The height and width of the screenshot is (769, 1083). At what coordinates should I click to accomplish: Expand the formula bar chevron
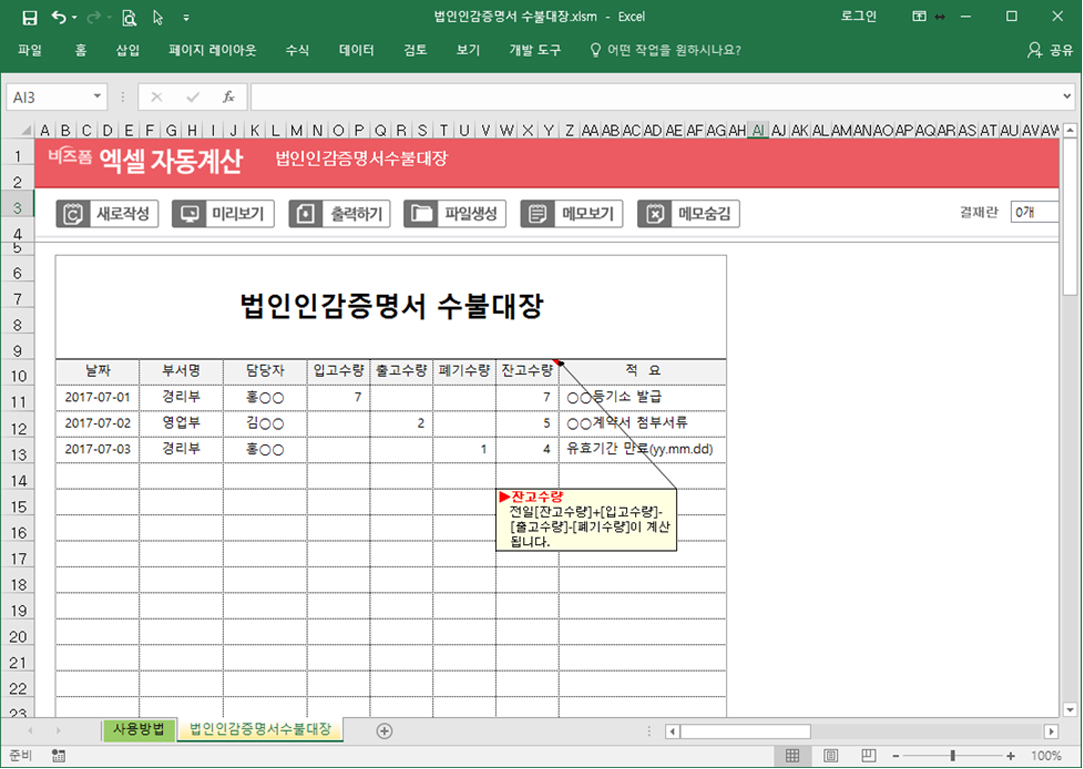[1067, 97]
